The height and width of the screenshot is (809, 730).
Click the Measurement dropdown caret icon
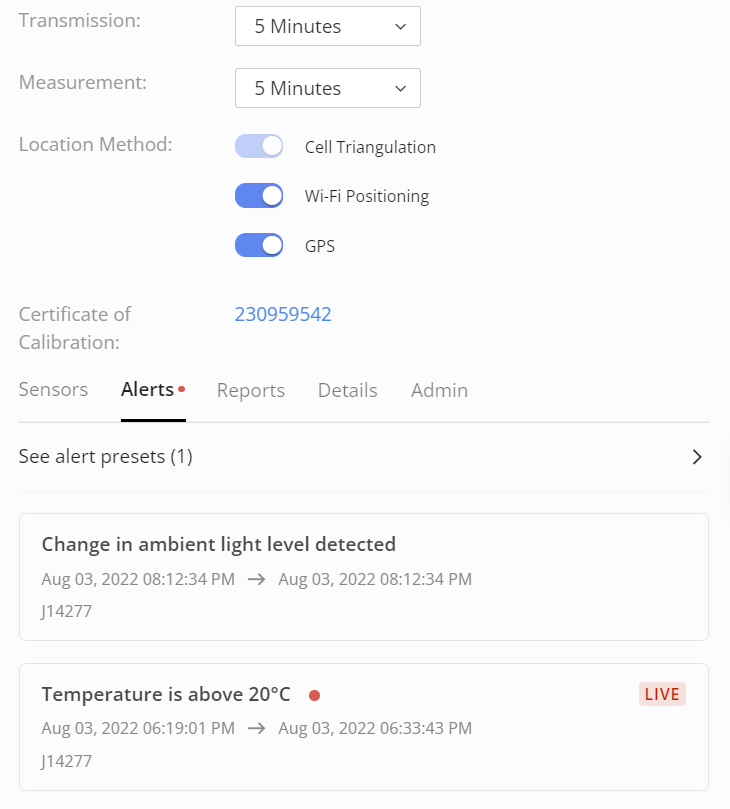tap(400, 89)
